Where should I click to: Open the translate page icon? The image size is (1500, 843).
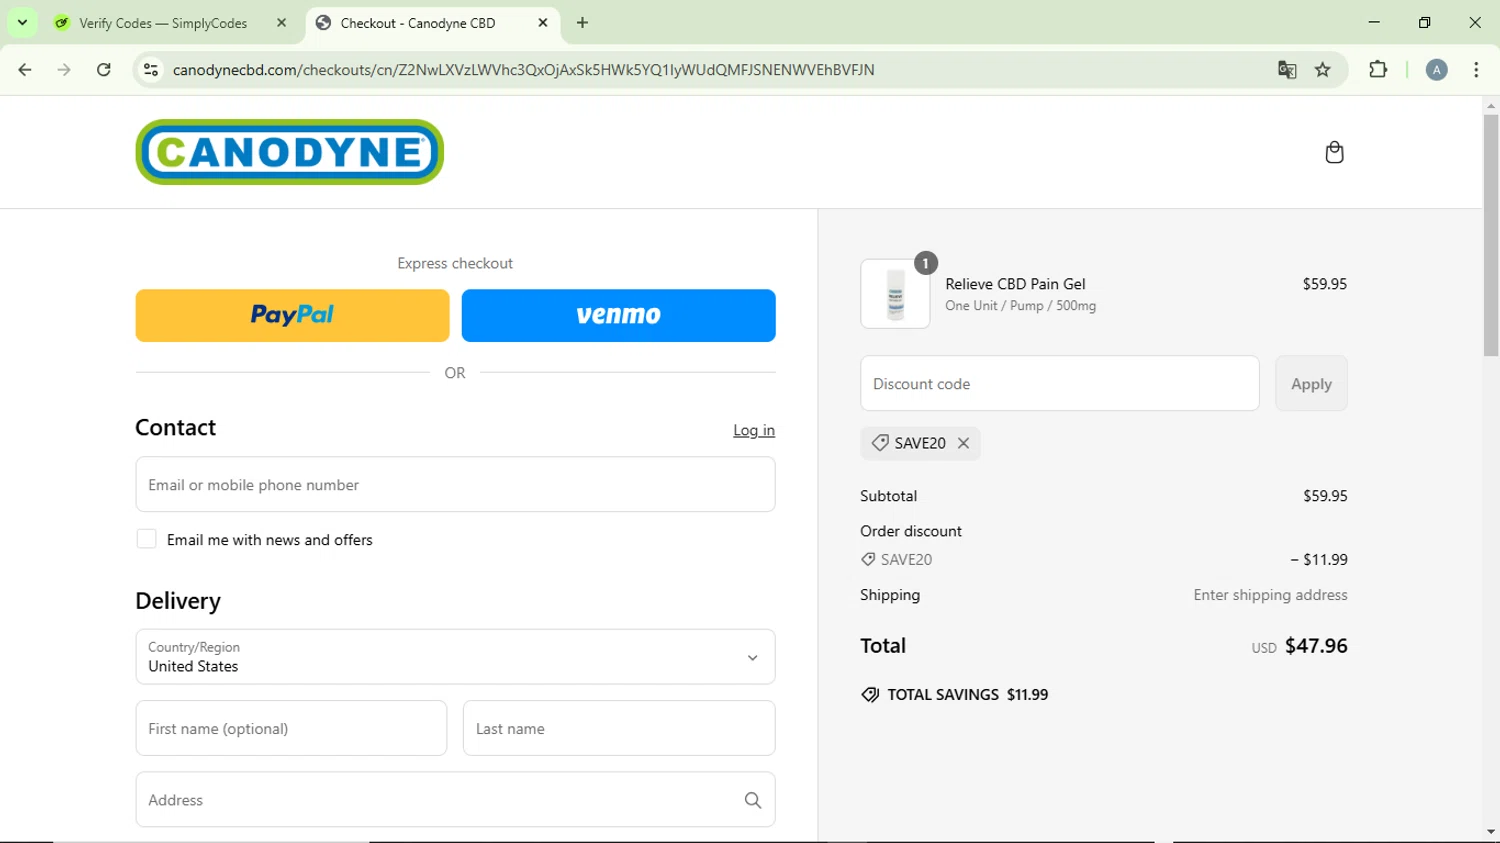[1287, 70]
